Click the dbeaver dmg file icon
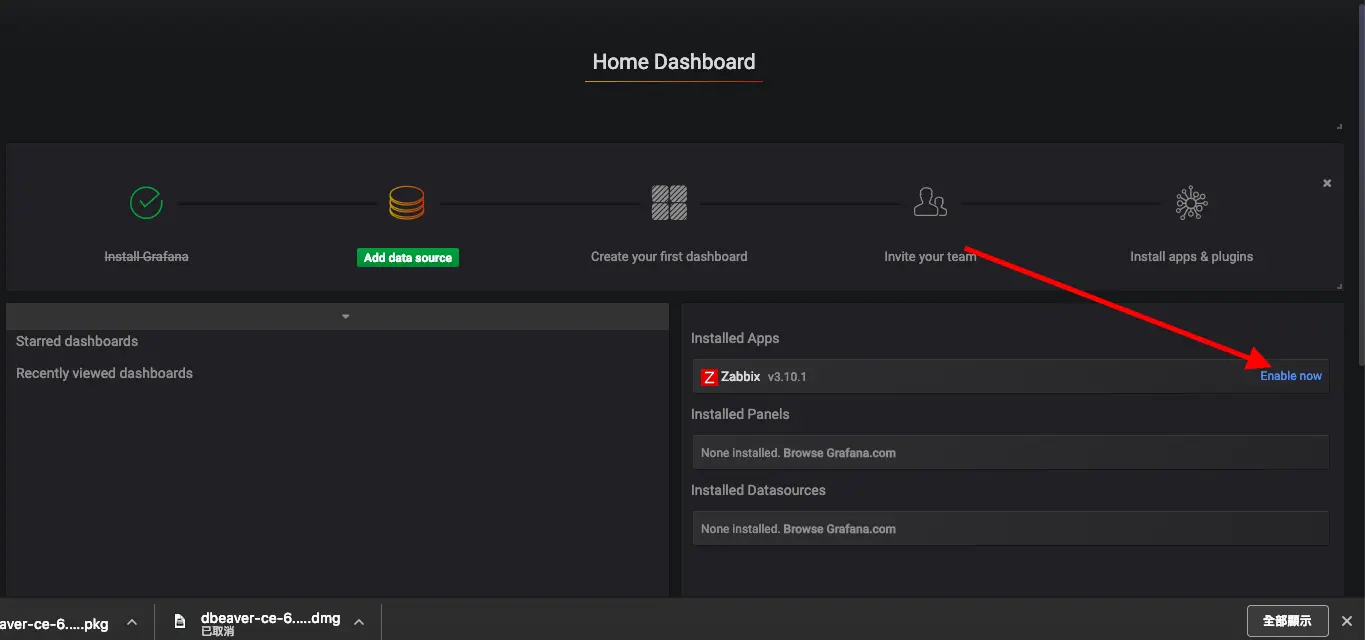Screen dimensions: 1365x640 coord(180,621)
